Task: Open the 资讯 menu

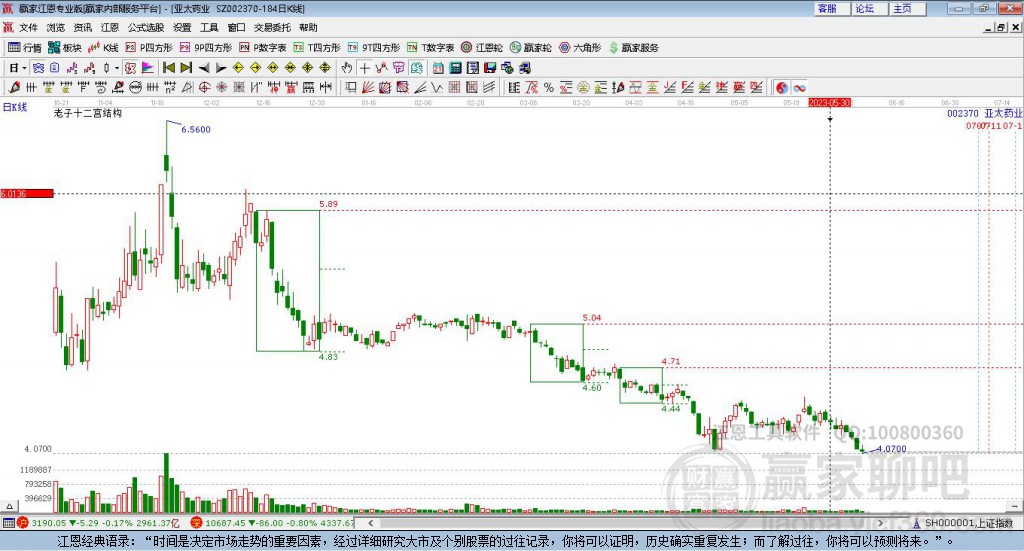Action: (x=82, y=27)
